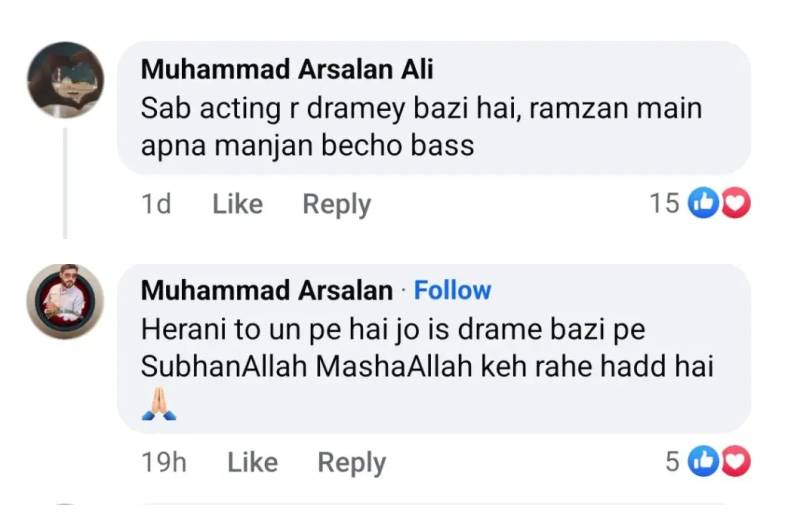Like the Herani to un pe comment
The width and height of the screenshot is (800, 516).
[253, 462]
